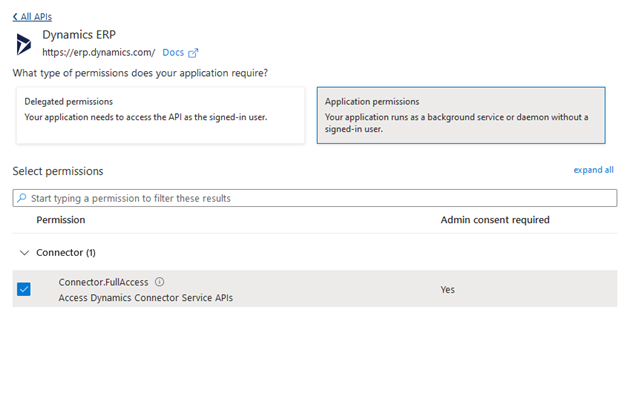Click the Dynamics ERP title text

(x=79, y=35)
